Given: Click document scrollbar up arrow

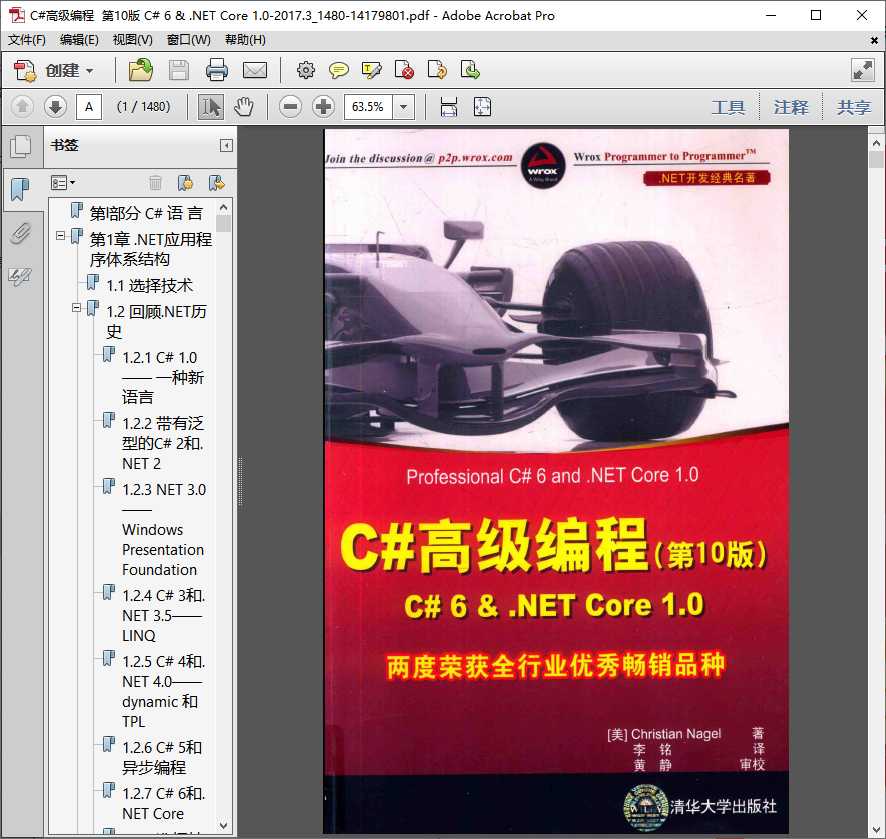Looking at the screenshot, I should [x=876, y=143].
